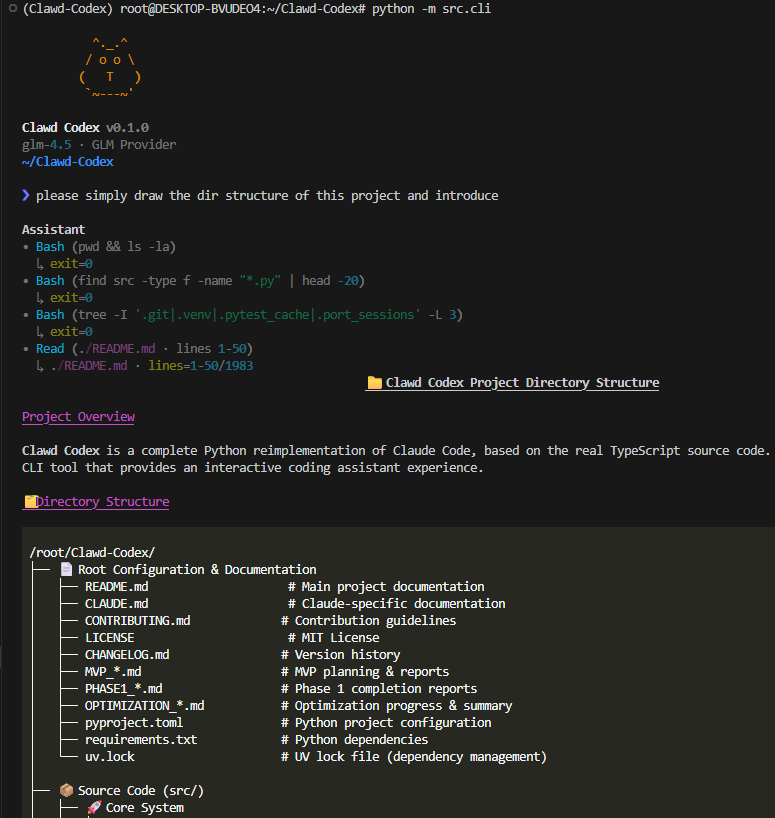This screenshot has height=818, width=775.
Task: Click '# Python dependencies' comment
Action: (x=355, y=739)
